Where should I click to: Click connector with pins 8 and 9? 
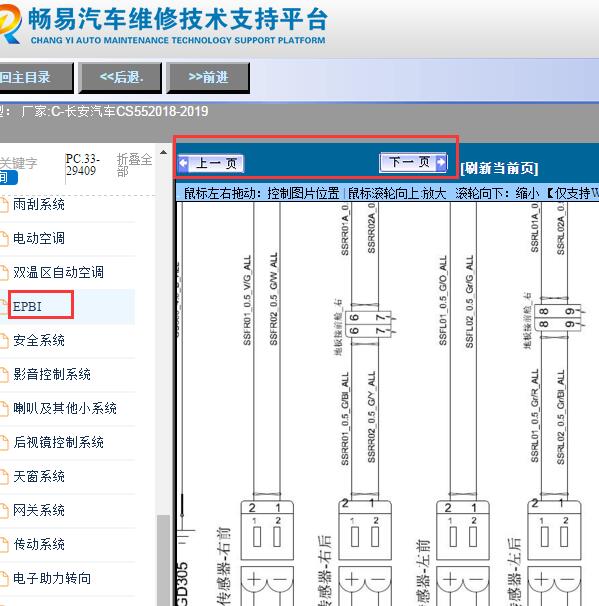tap(557, 317)
